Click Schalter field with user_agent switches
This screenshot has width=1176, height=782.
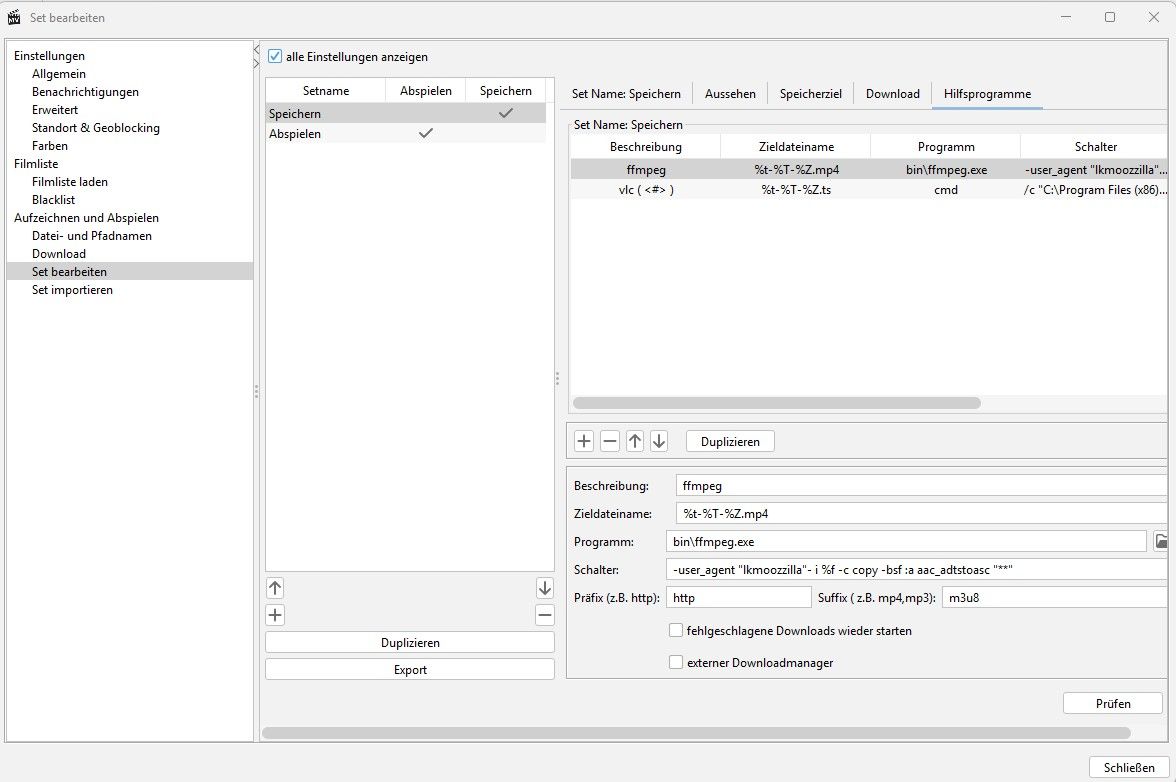pyautogui.click(x=916, y=569)
